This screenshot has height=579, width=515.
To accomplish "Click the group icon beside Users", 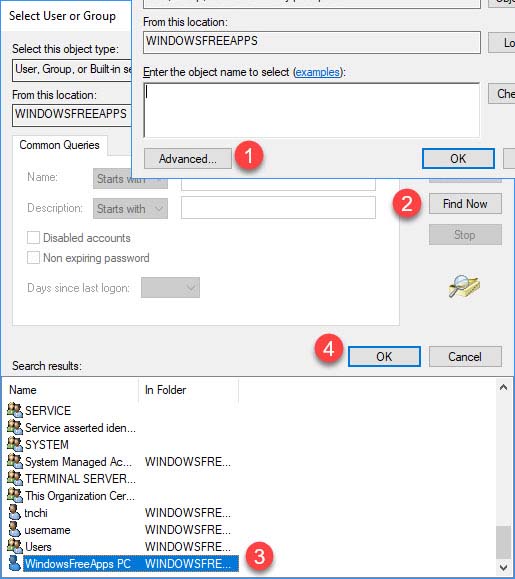I will tap(15, 545).
